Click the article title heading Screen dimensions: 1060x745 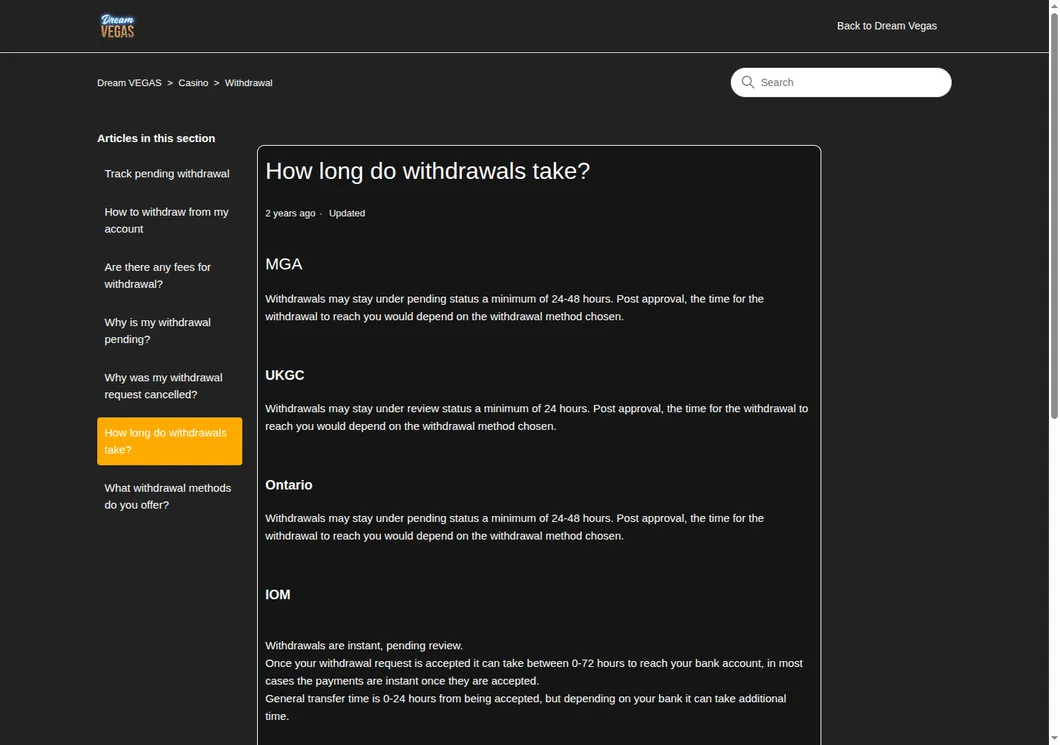(x=427, y=171)
